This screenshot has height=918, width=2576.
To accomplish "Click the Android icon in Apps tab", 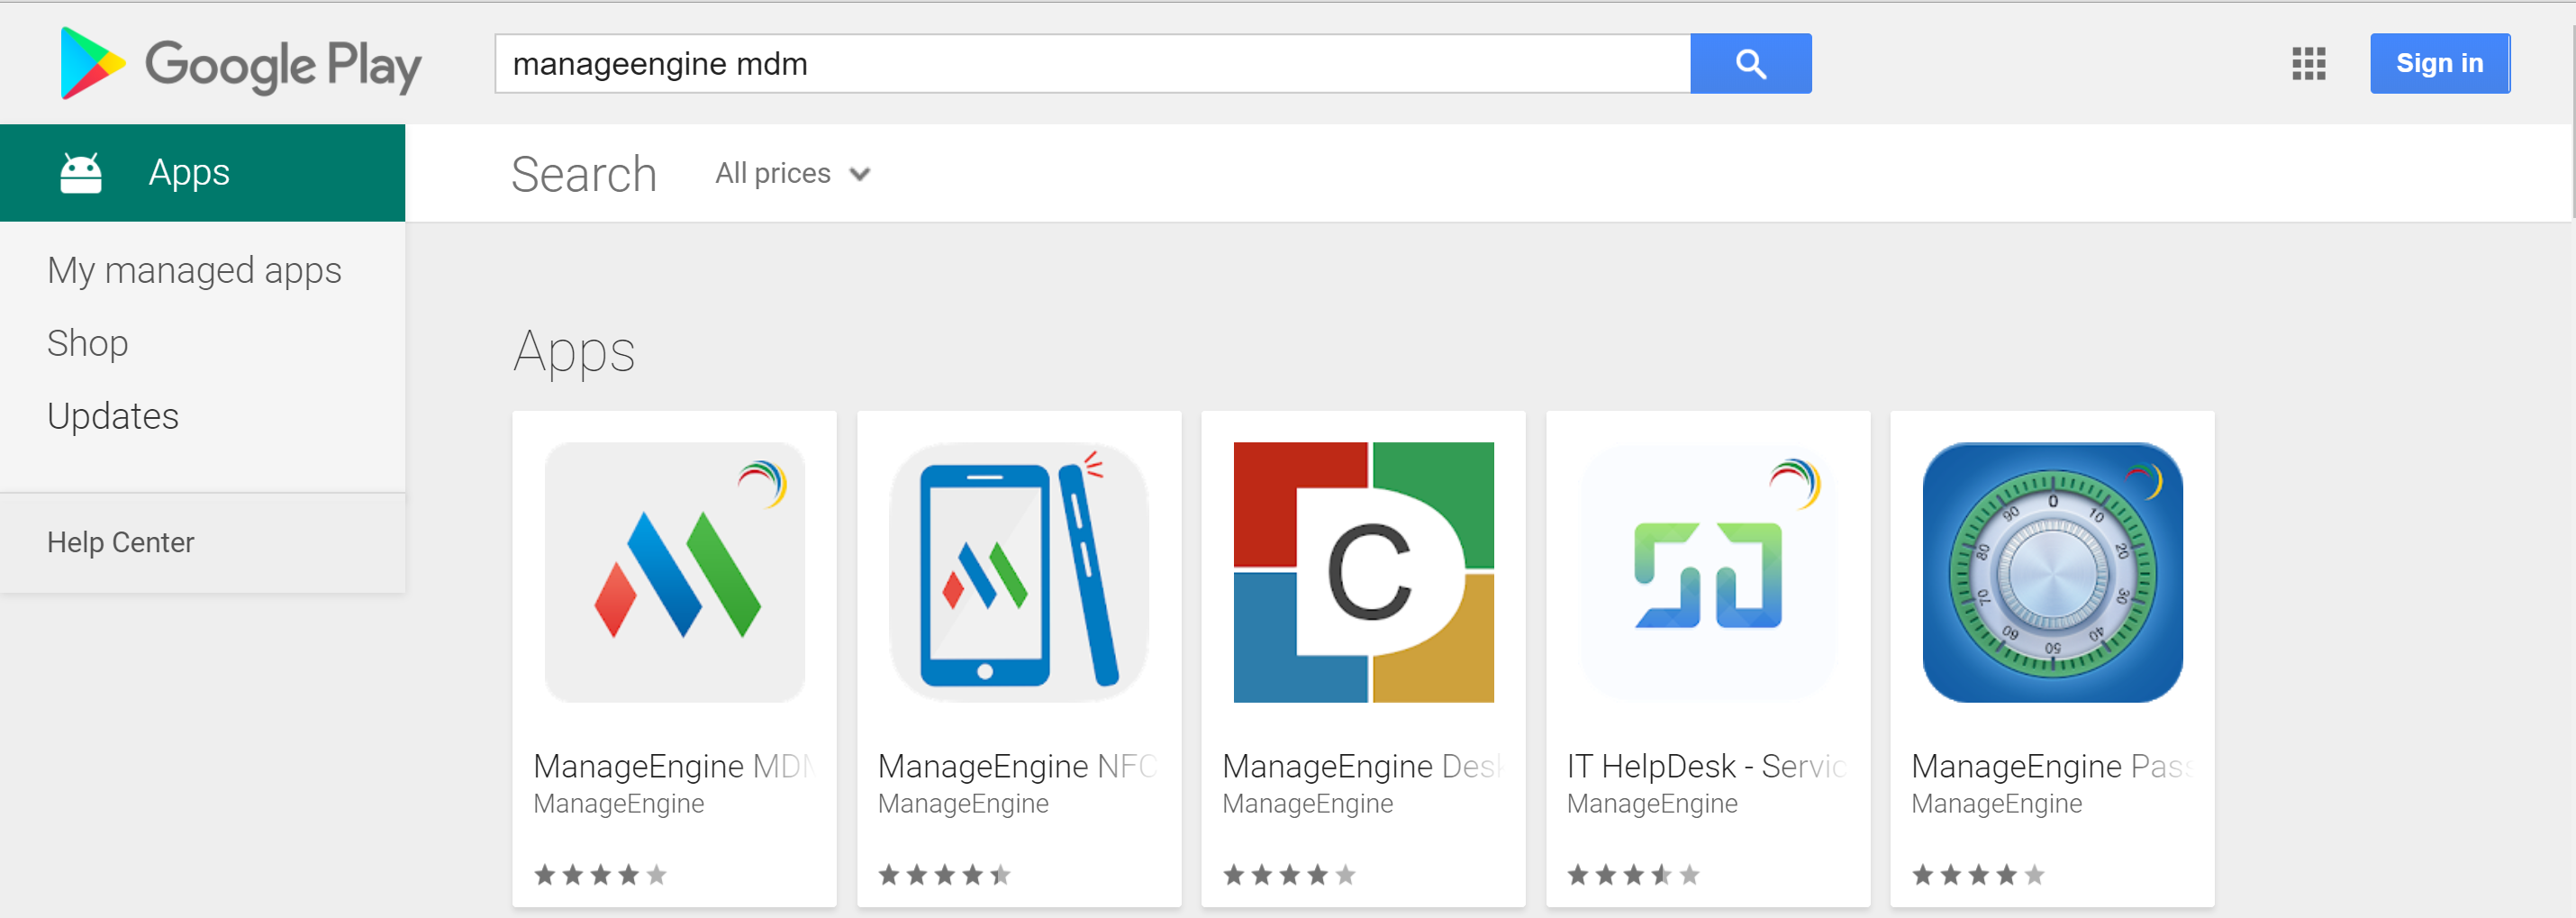I will coord(81,173).
